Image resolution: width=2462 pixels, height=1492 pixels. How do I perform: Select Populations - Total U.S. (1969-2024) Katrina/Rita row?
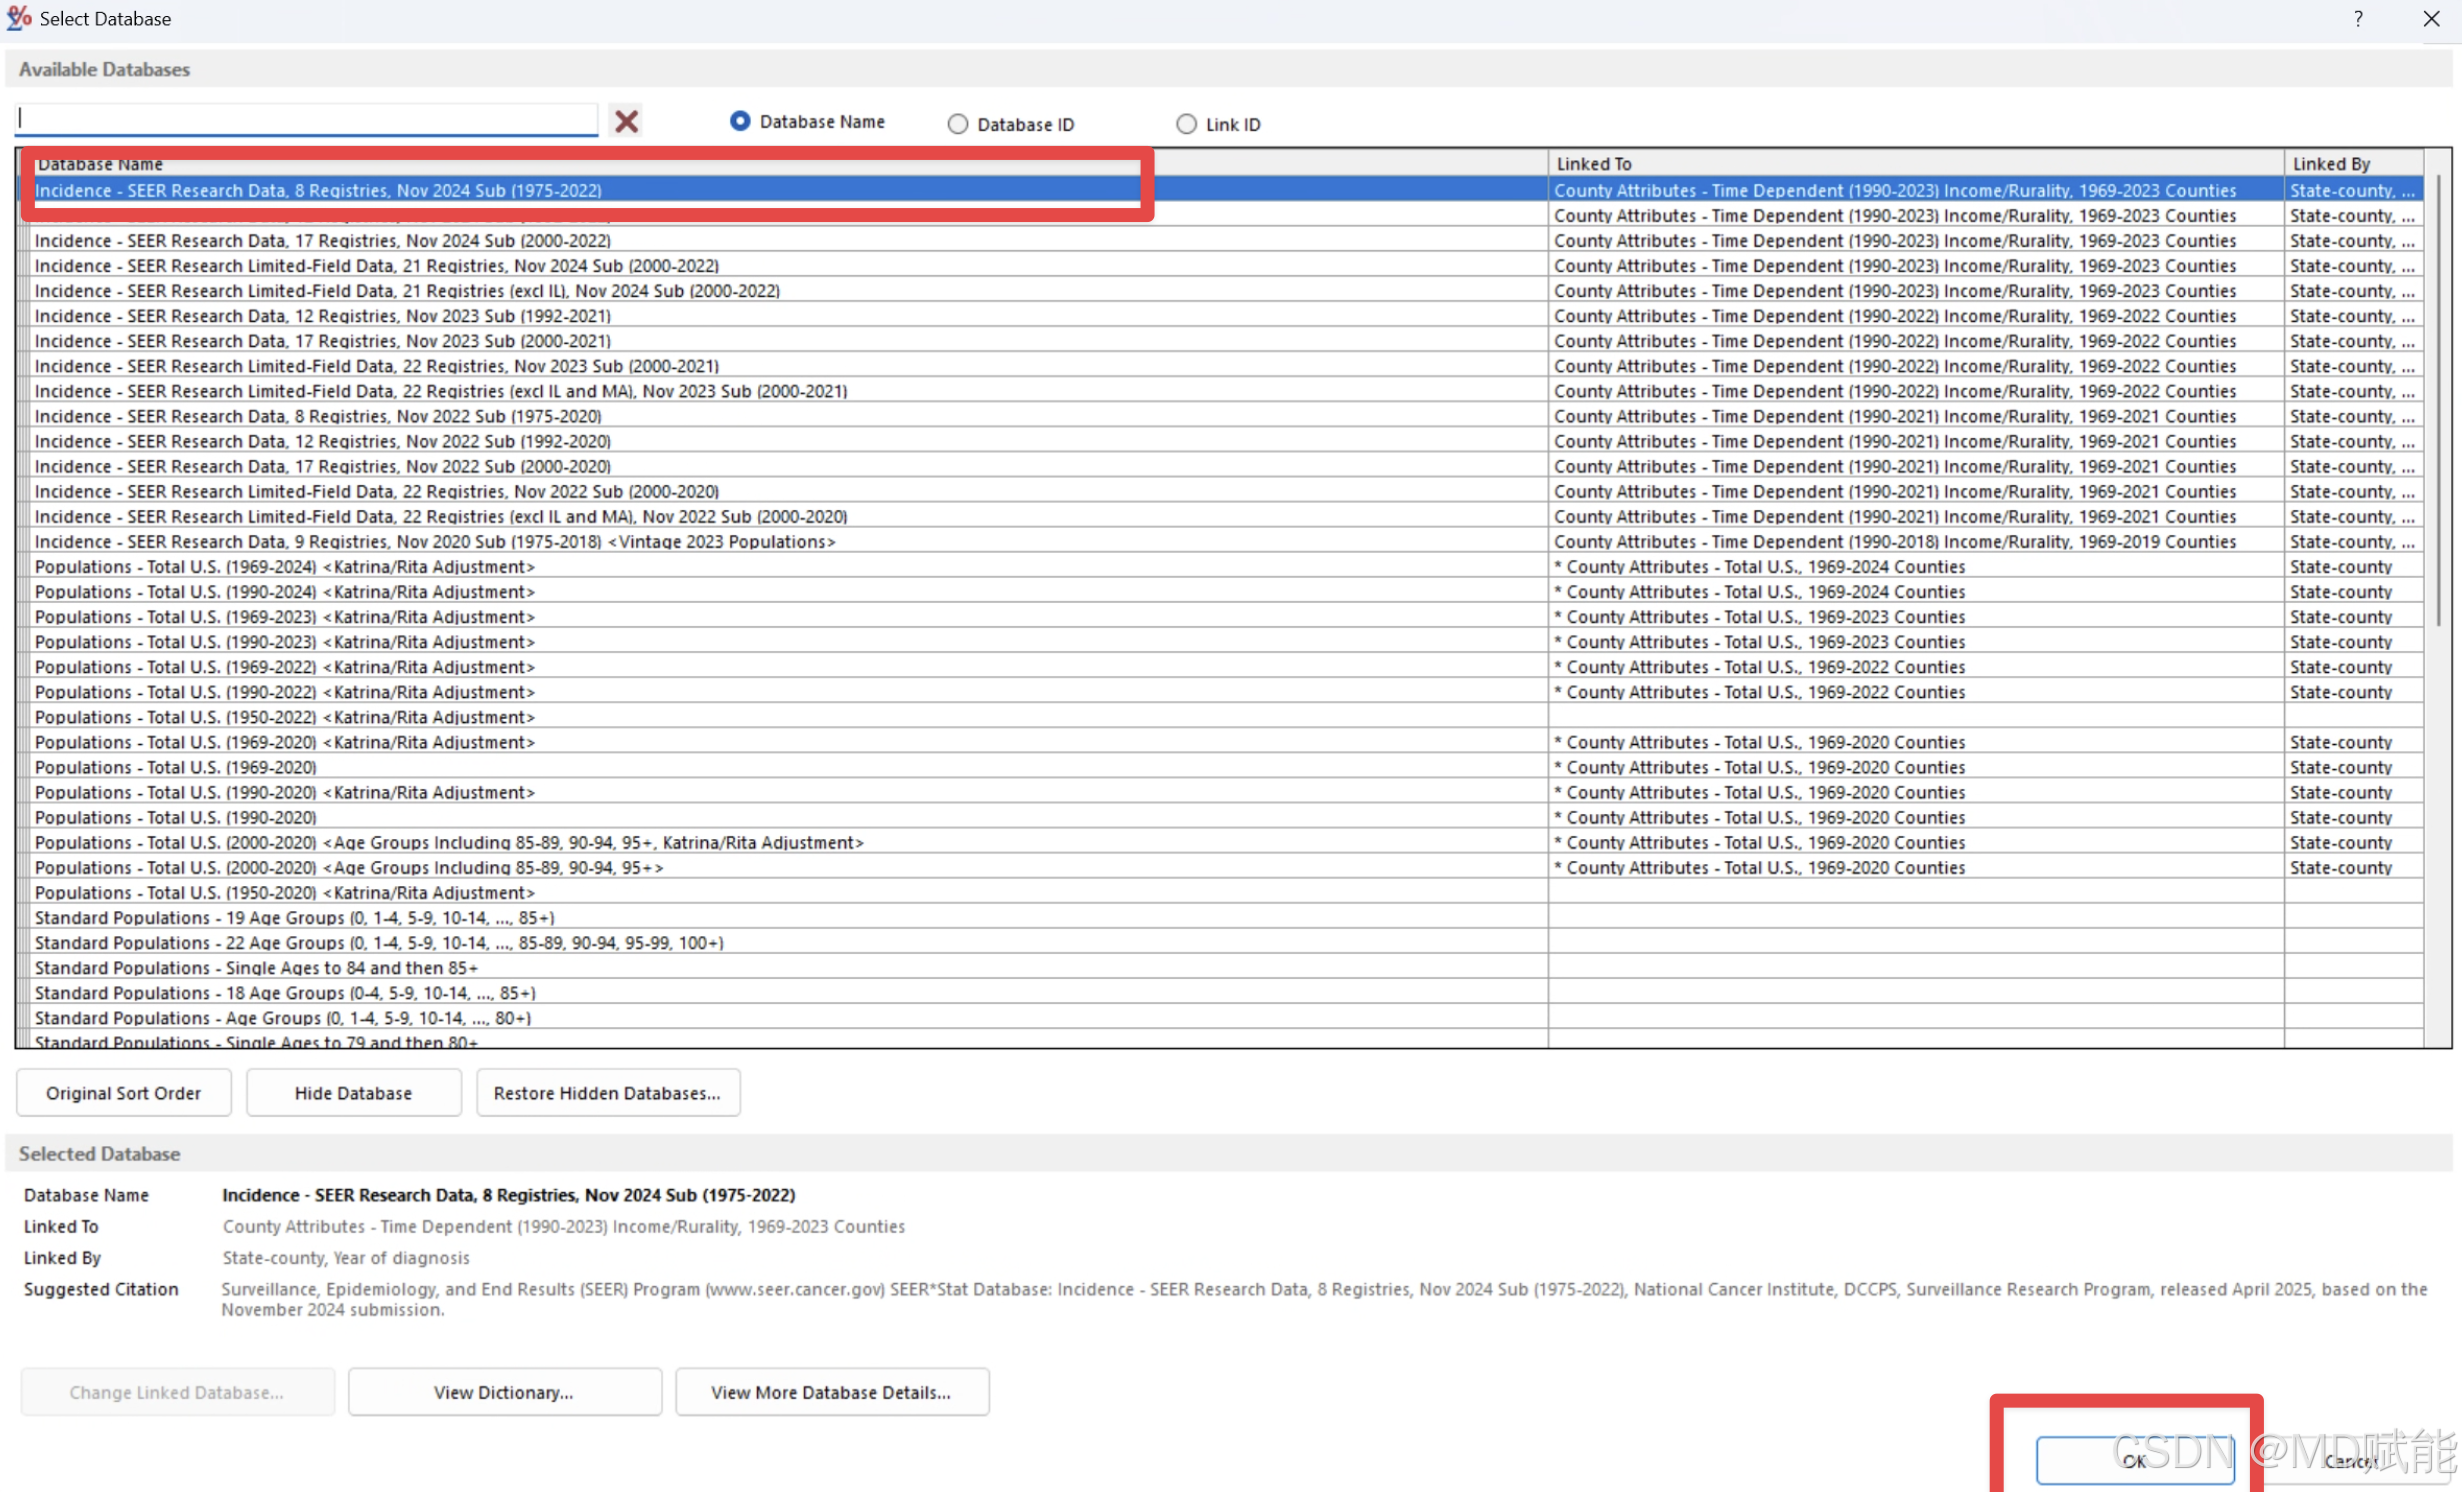[285, 567]
